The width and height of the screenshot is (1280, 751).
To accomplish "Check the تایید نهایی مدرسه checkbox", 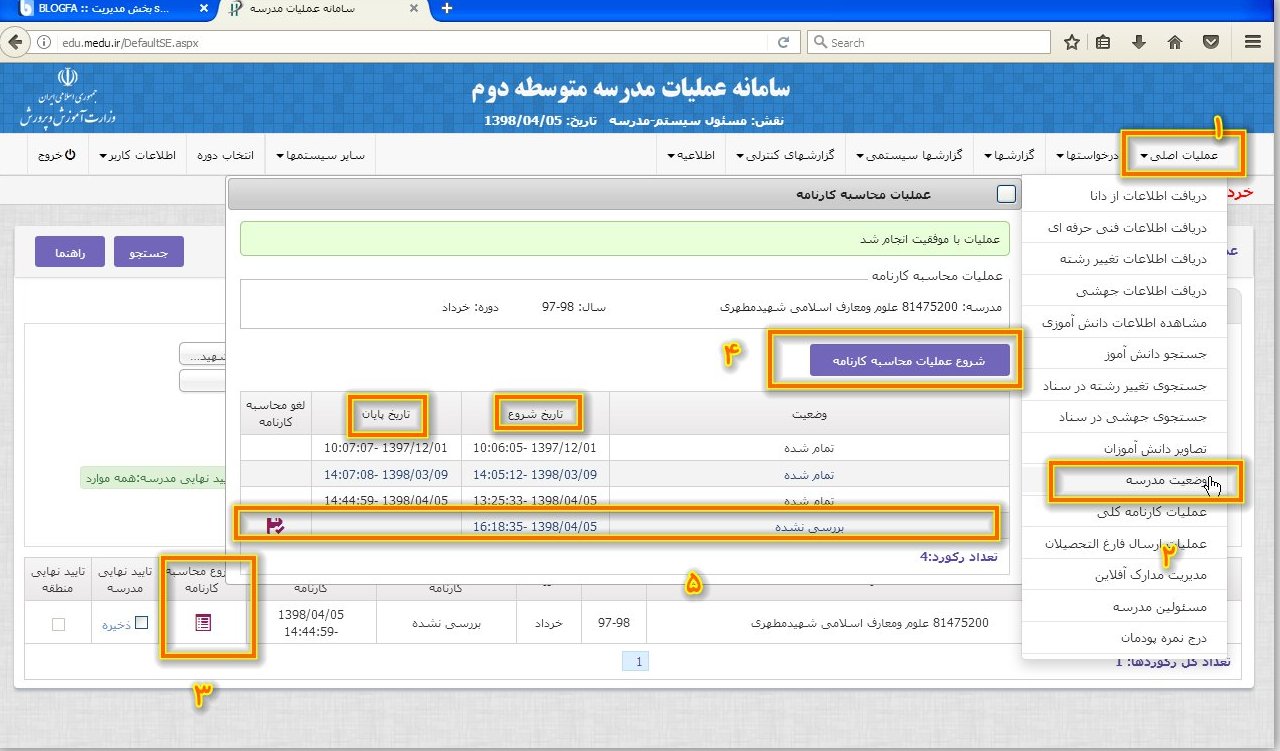I will coord(141,623).
